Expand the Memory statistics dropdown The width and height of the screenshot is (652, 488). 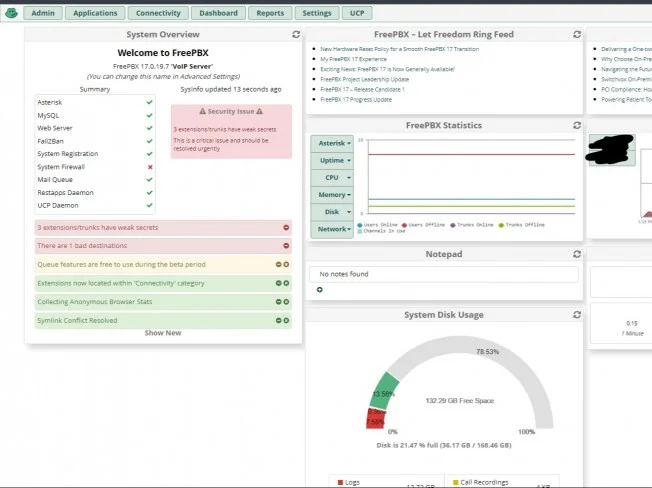click(331, 195)
